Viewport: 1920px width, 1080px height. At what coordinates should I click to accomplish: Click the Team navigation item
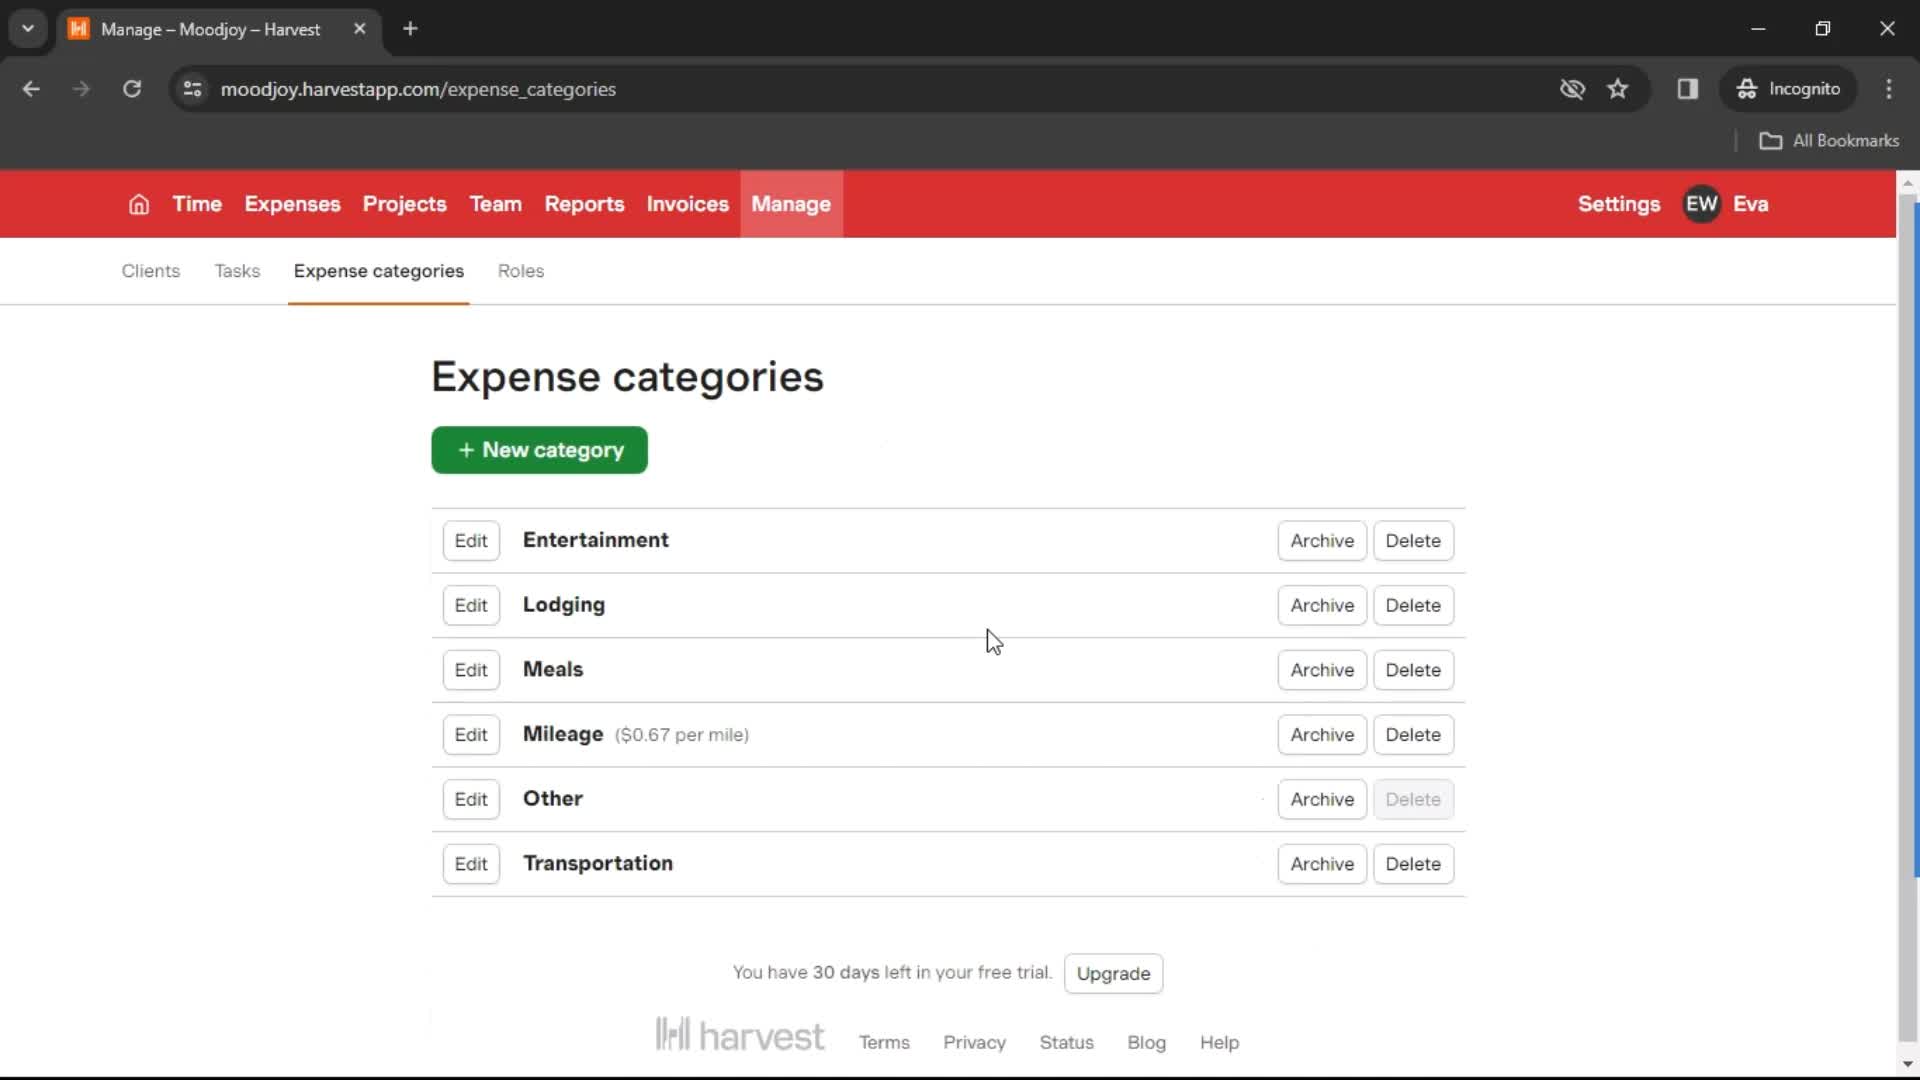pyautogui.click(x=495, y=203)
